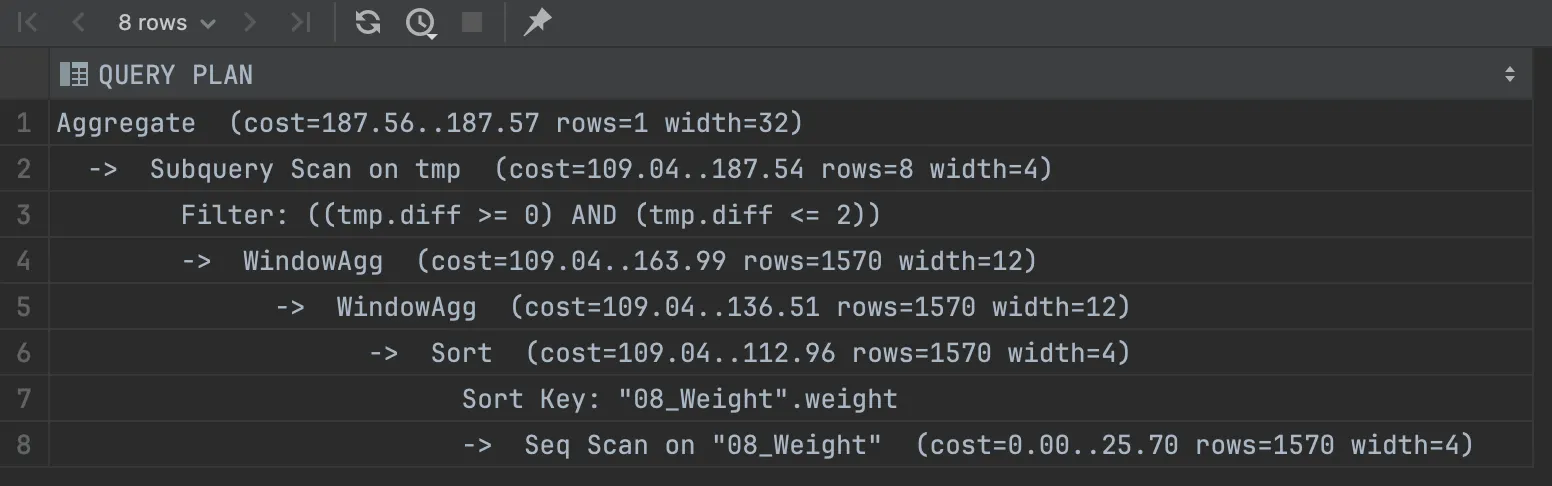The height and width of the screenshot is (486, 1552).
Task: Select row number 8 in gutter
Action: [24, 445]
